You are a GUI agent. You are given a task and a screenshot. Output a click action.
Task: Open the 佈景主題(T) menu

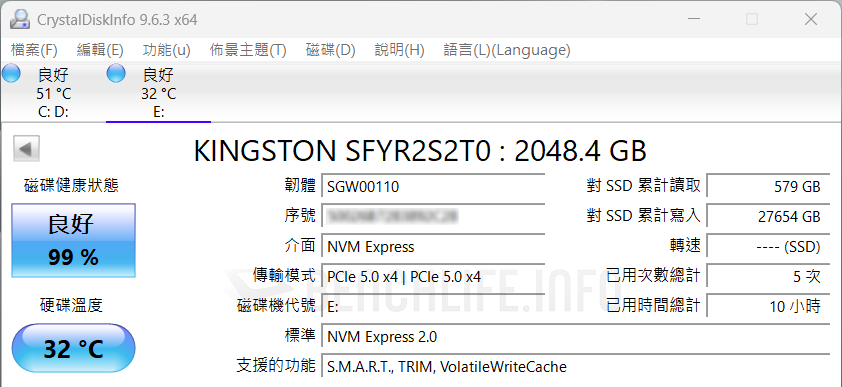(248, 50)
